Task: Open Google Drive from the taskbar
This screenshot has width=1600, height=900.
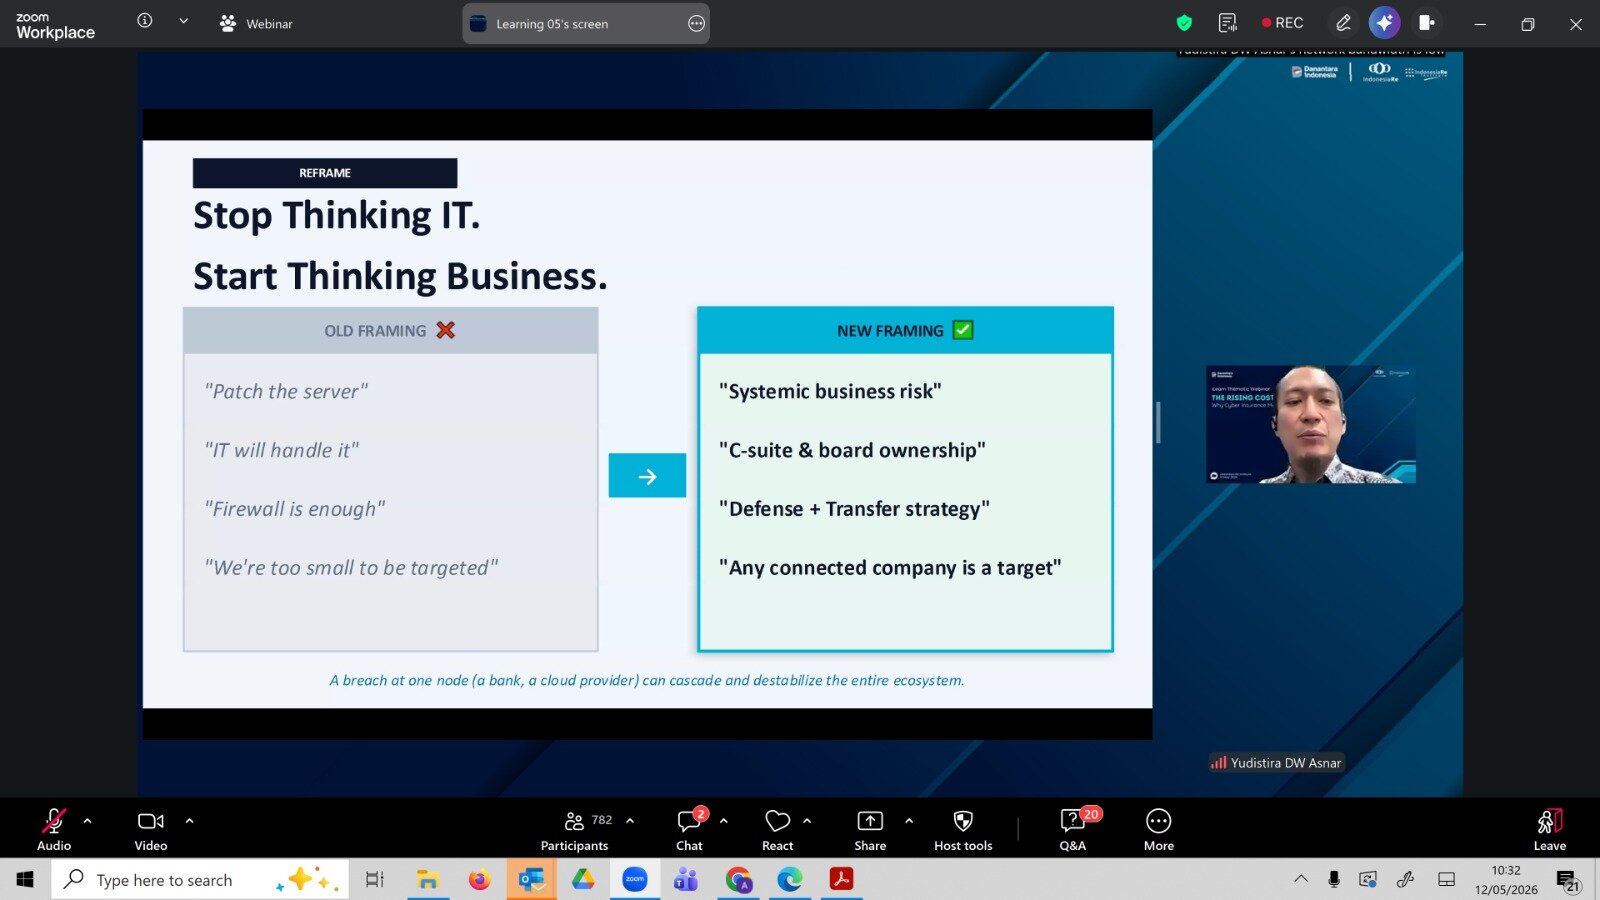Action: 583,880
